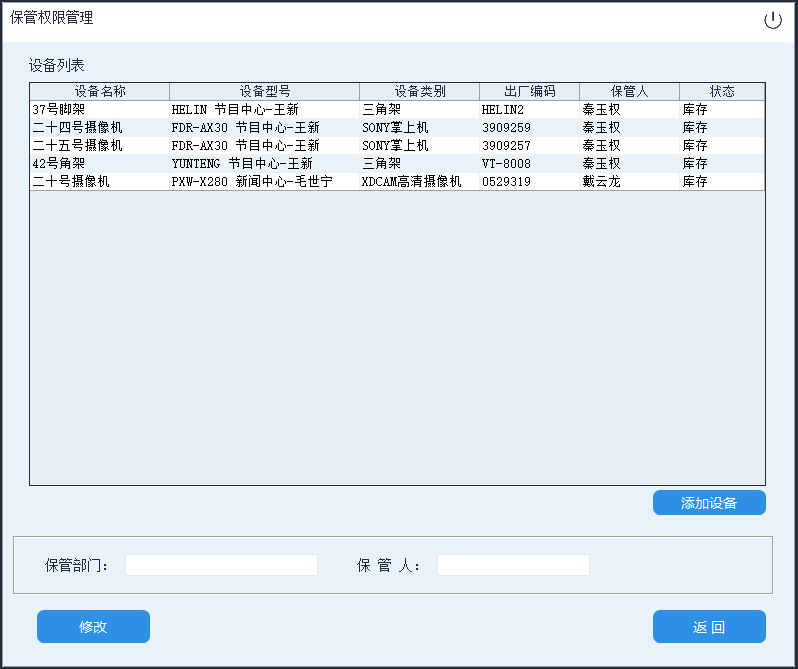Viewport: 798px width, 669px height.
Task: Click the 保管人 column header
Action: 630,91
